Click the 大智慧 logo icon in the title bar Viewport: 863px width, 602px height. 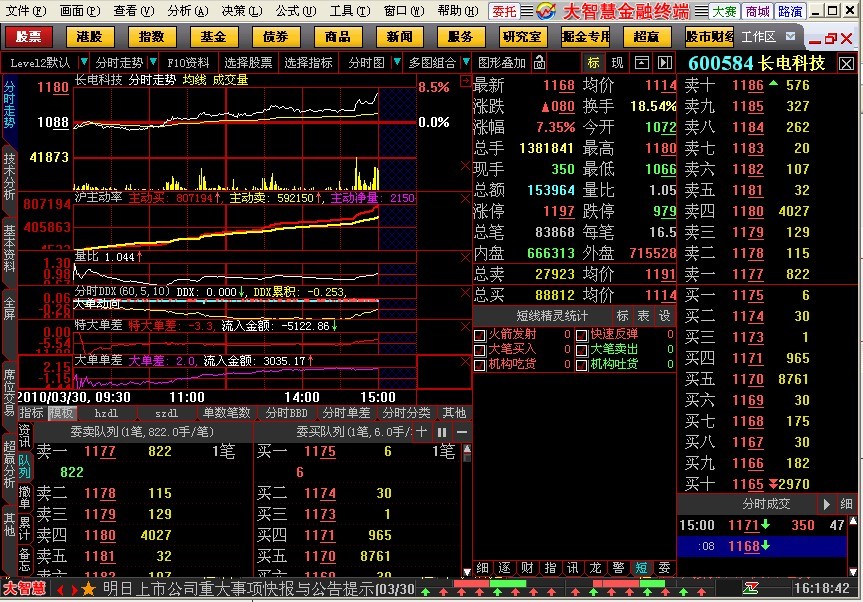pos(547,10)
